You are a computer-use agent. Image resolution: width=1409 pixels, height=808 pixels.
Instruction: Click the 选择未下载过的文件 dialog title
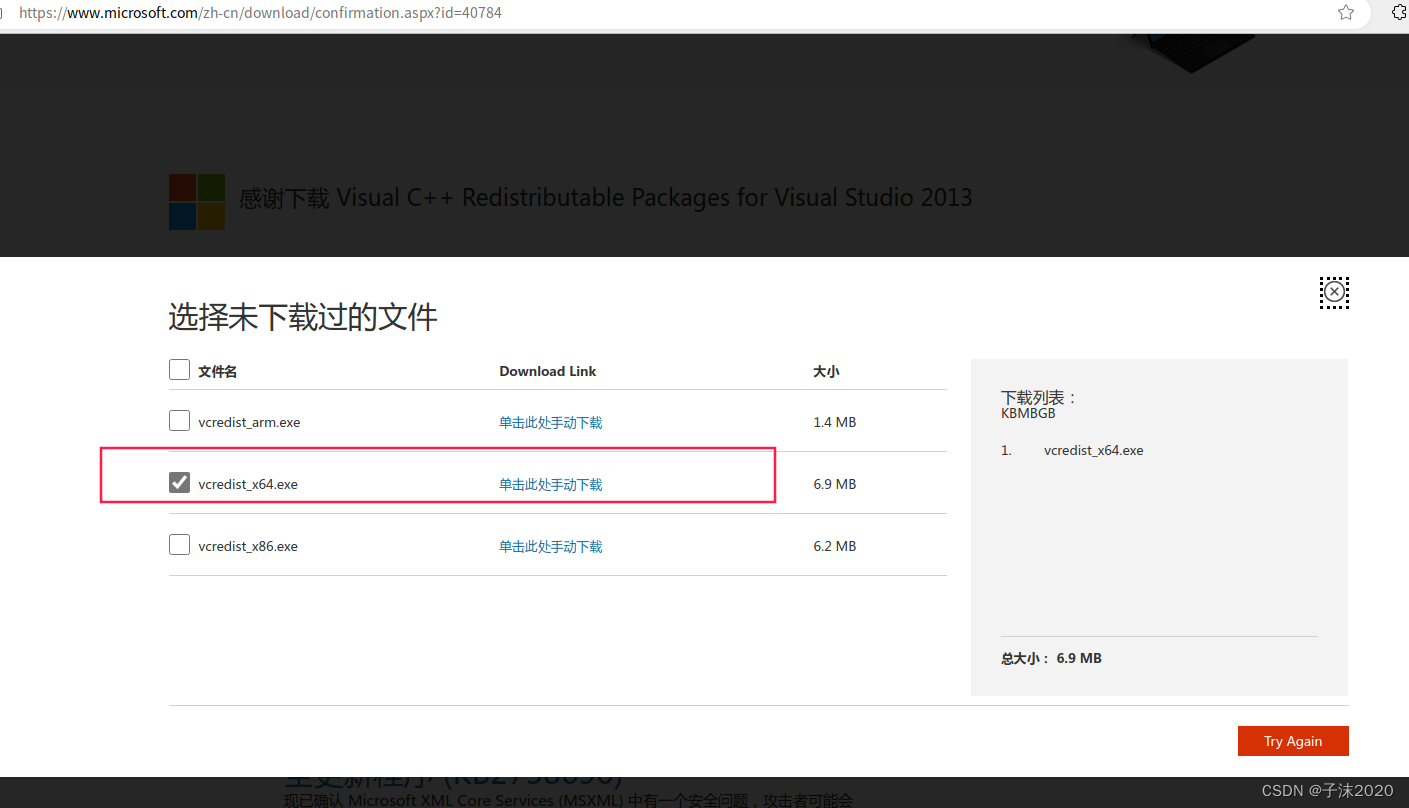(303, 318)
